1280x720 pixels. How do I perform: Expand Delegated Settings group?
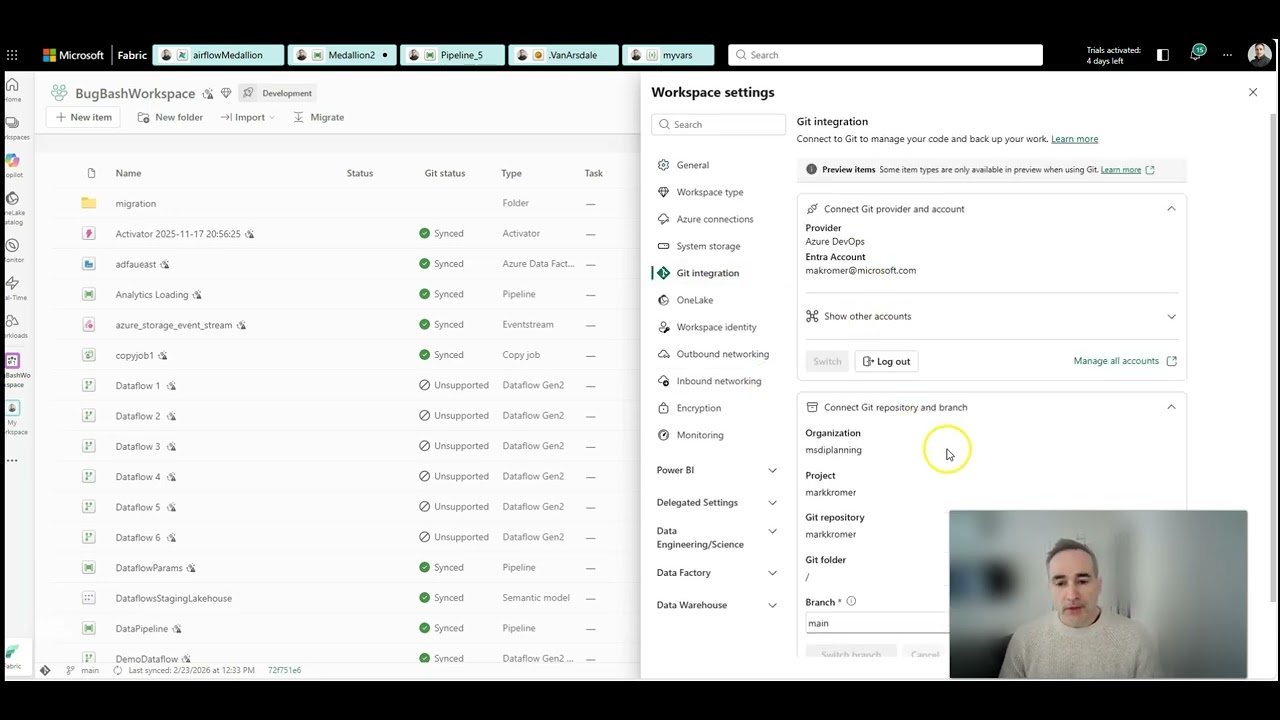(x=772, y=503)
